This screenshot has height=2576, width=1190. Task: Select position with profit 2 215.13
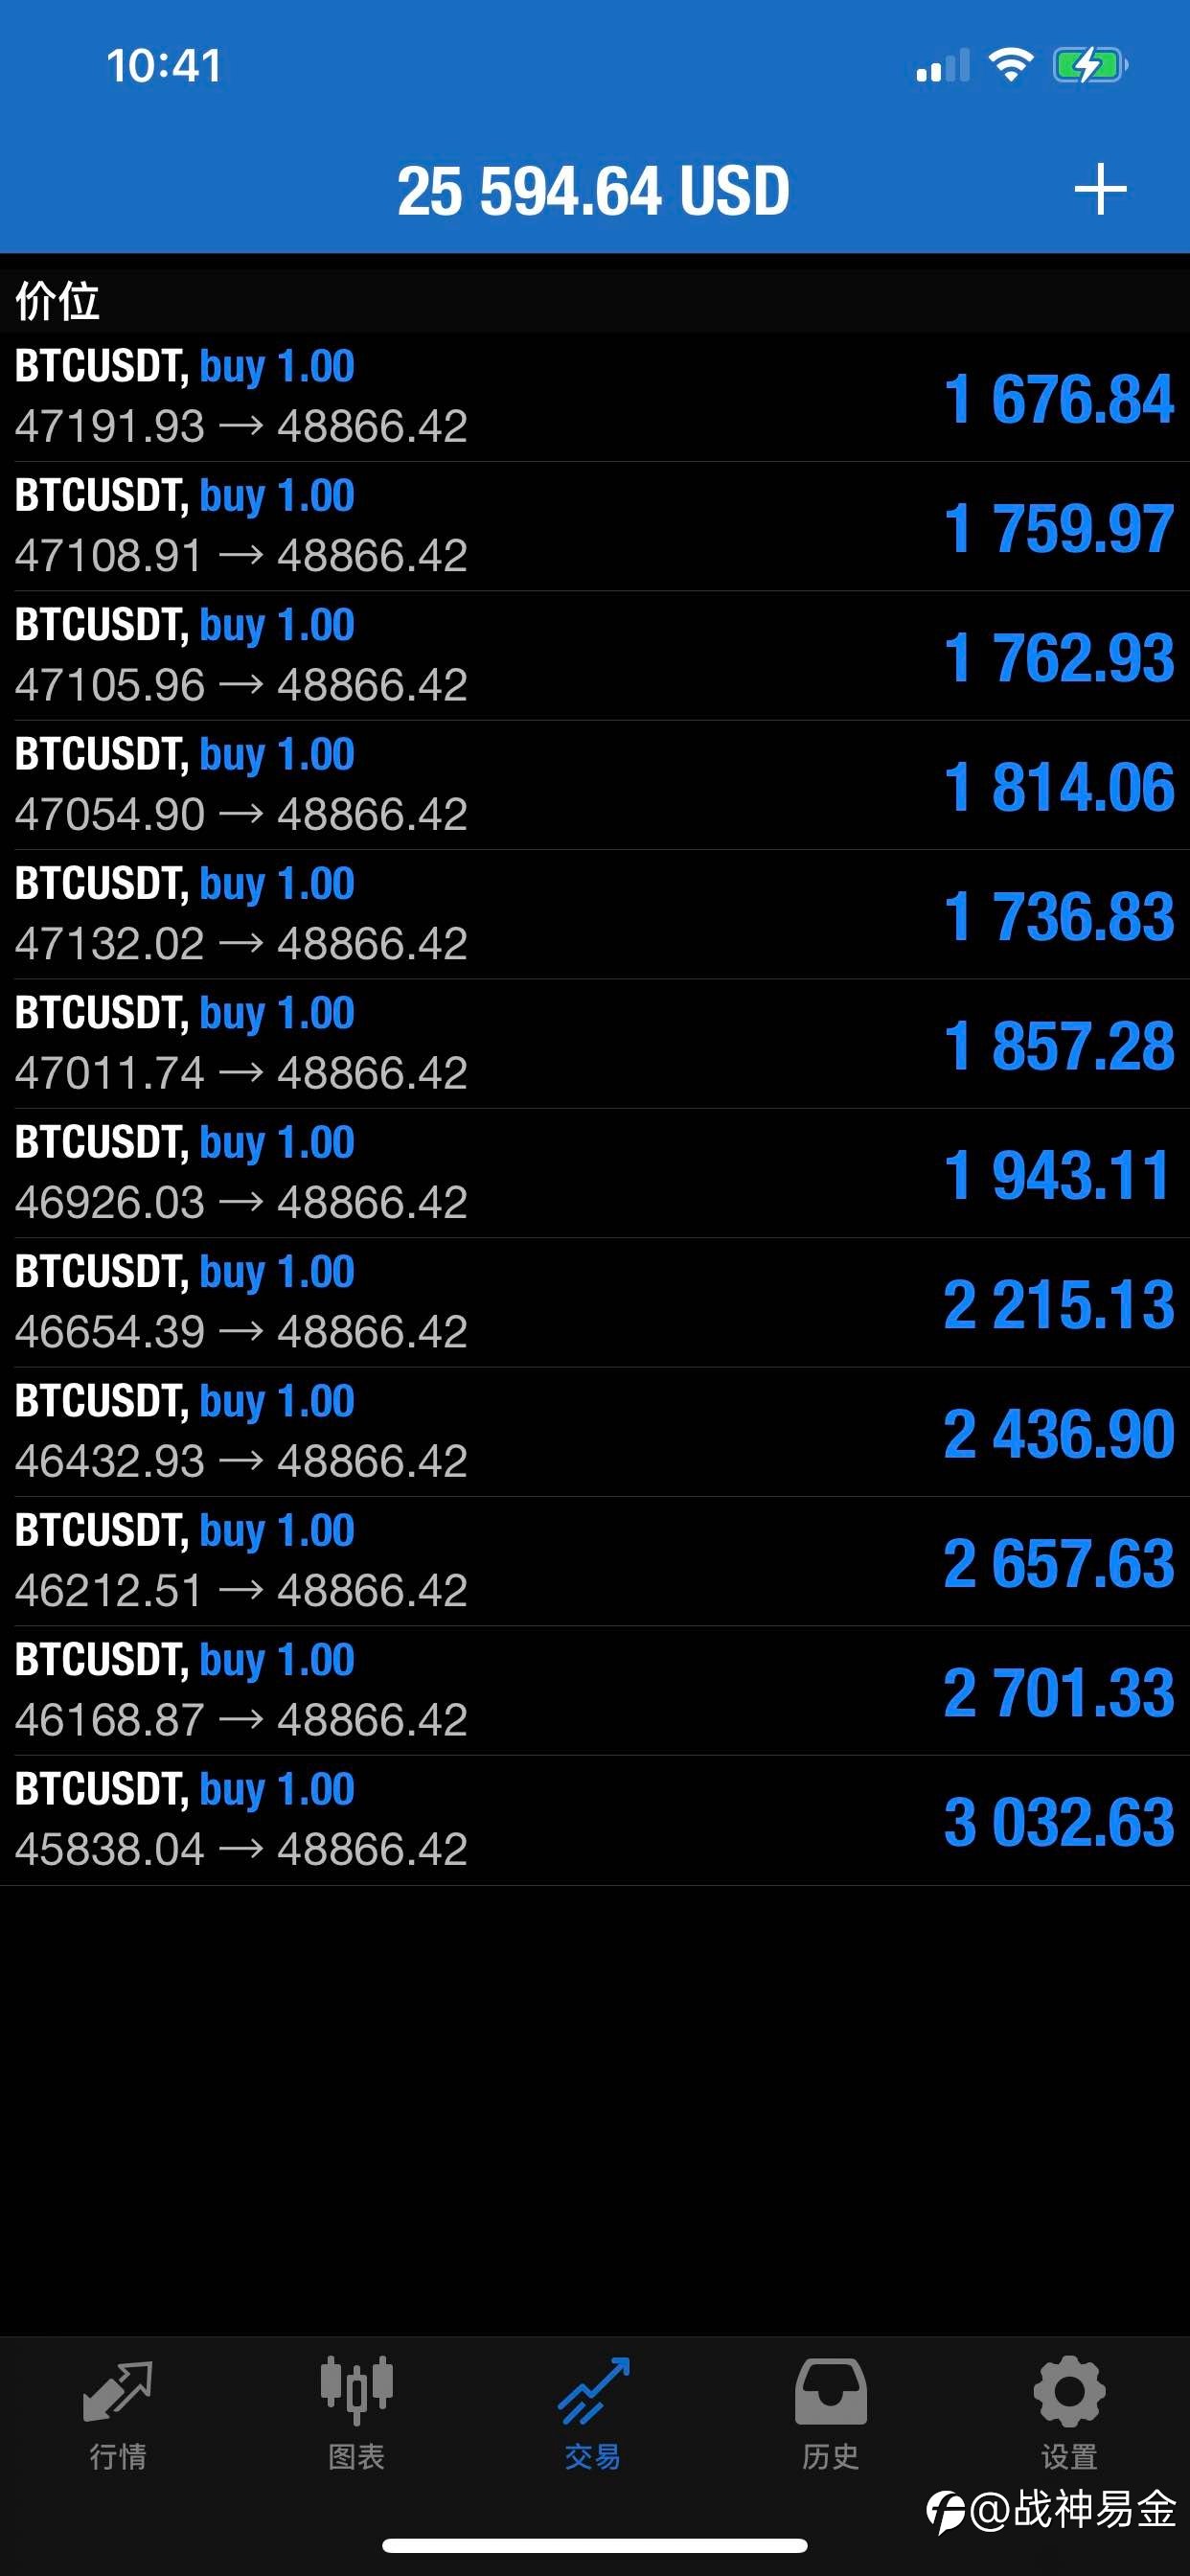tap(595, 1303)
